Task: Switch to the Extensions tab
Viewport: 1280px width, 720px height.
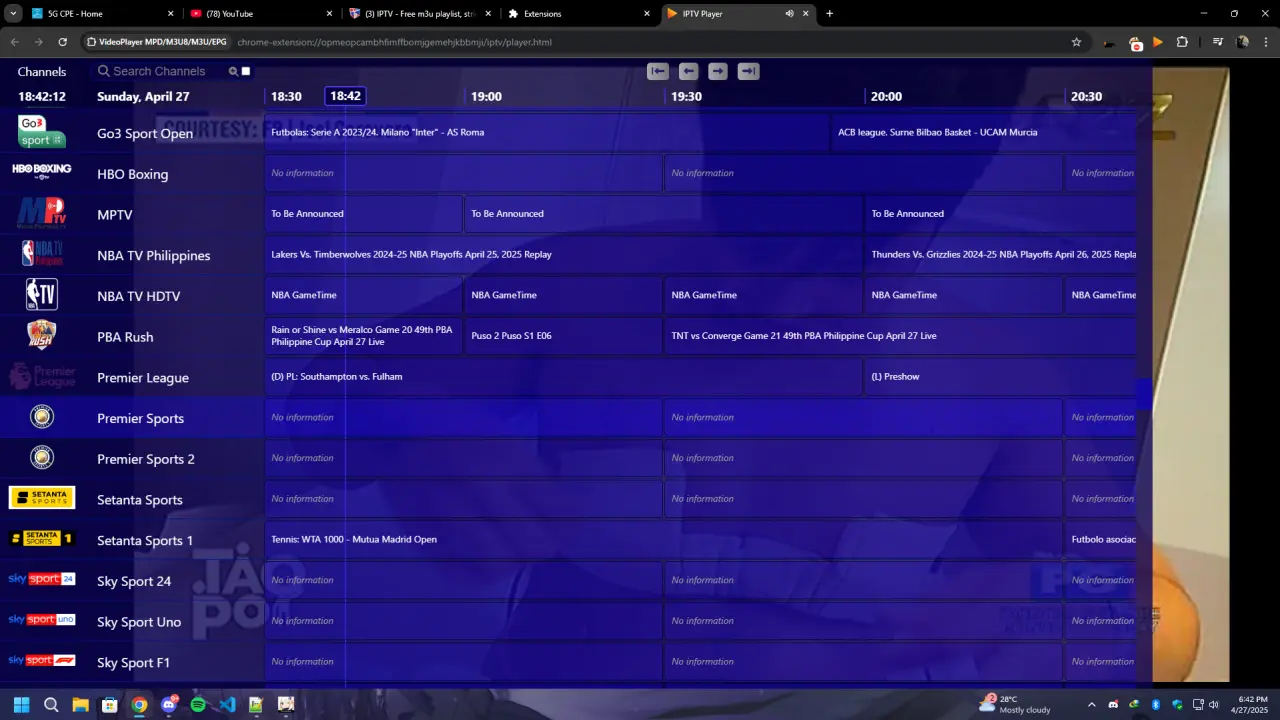Action: [580, 14]
